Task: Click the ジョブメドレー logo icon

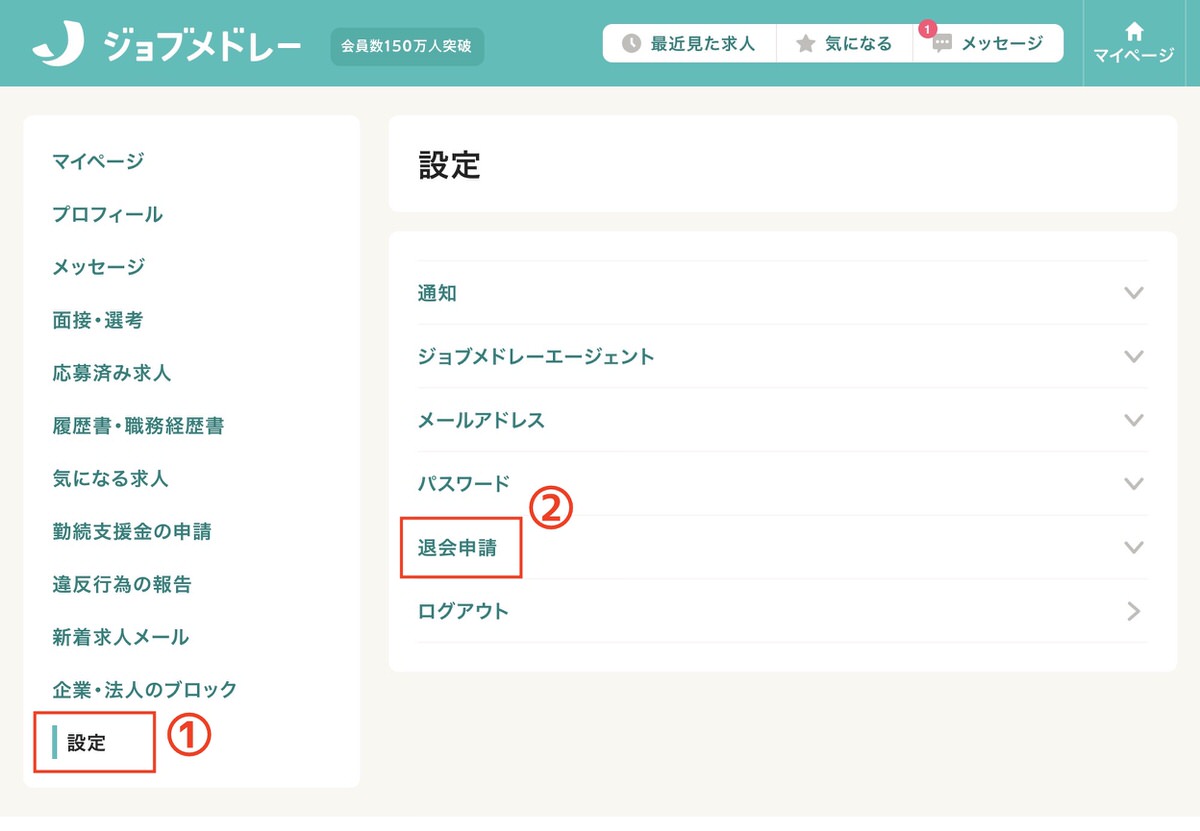Action: 58,45
